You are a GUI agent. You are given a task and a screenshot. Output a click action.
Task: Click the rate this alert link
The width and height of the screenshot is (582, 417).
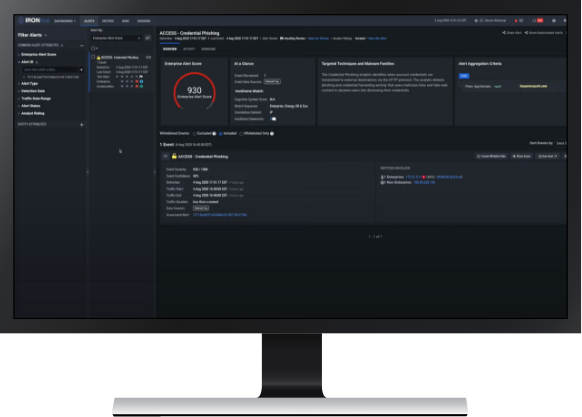[377, 38]
